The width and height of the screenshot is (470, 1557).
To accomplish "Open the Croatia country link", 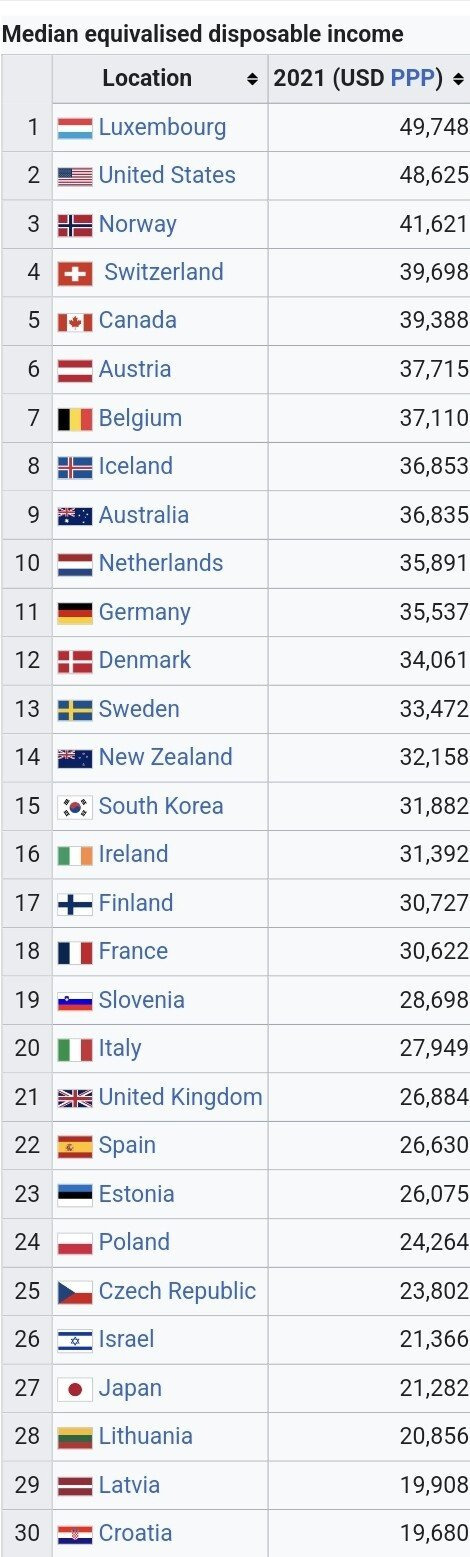I will point(135,1533).
